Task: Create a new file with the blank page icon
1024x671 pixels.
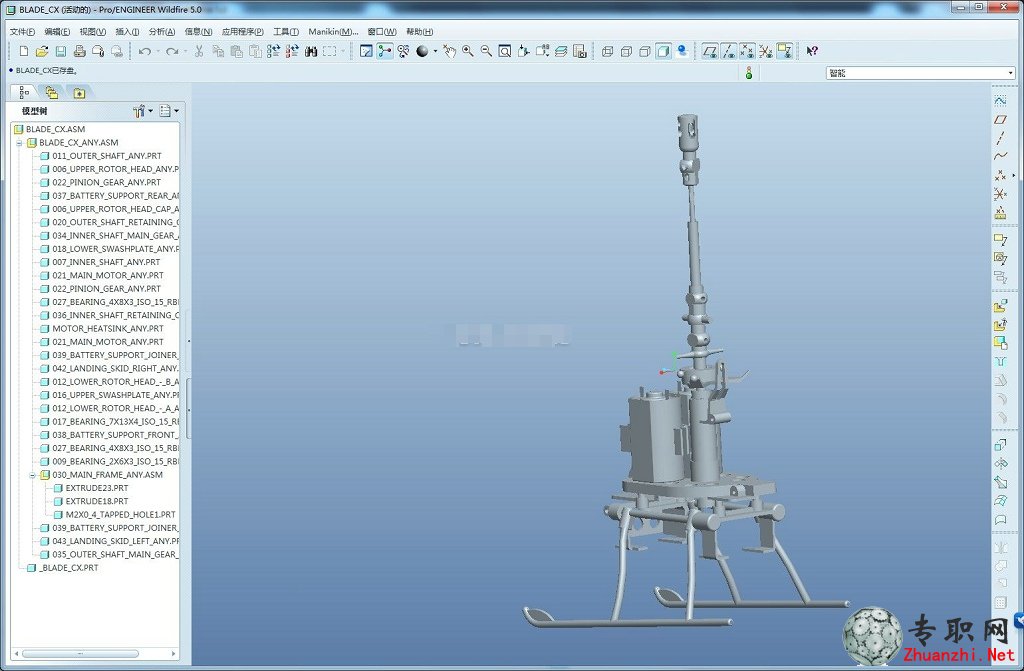Action: click(x=24, y=51)
